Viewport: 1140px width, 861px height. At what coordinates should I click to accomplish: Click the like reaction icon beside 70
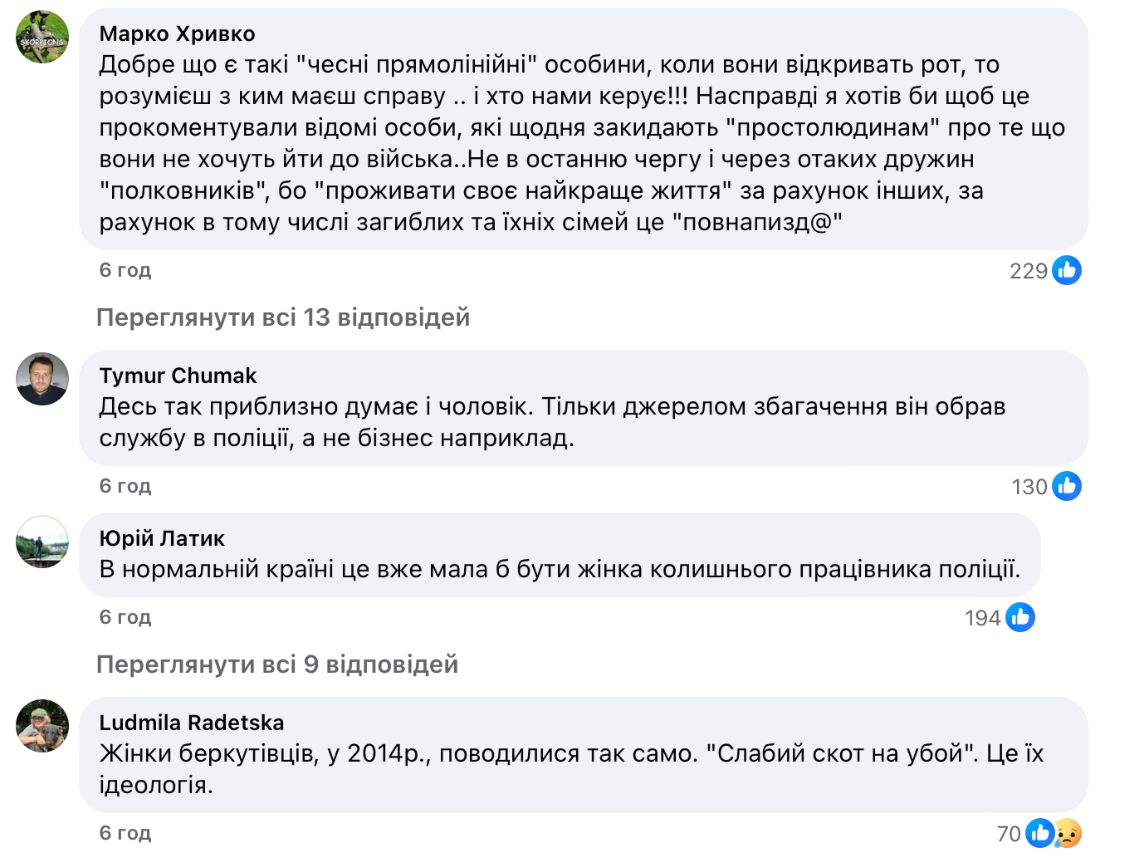(x=1040, y=833)
